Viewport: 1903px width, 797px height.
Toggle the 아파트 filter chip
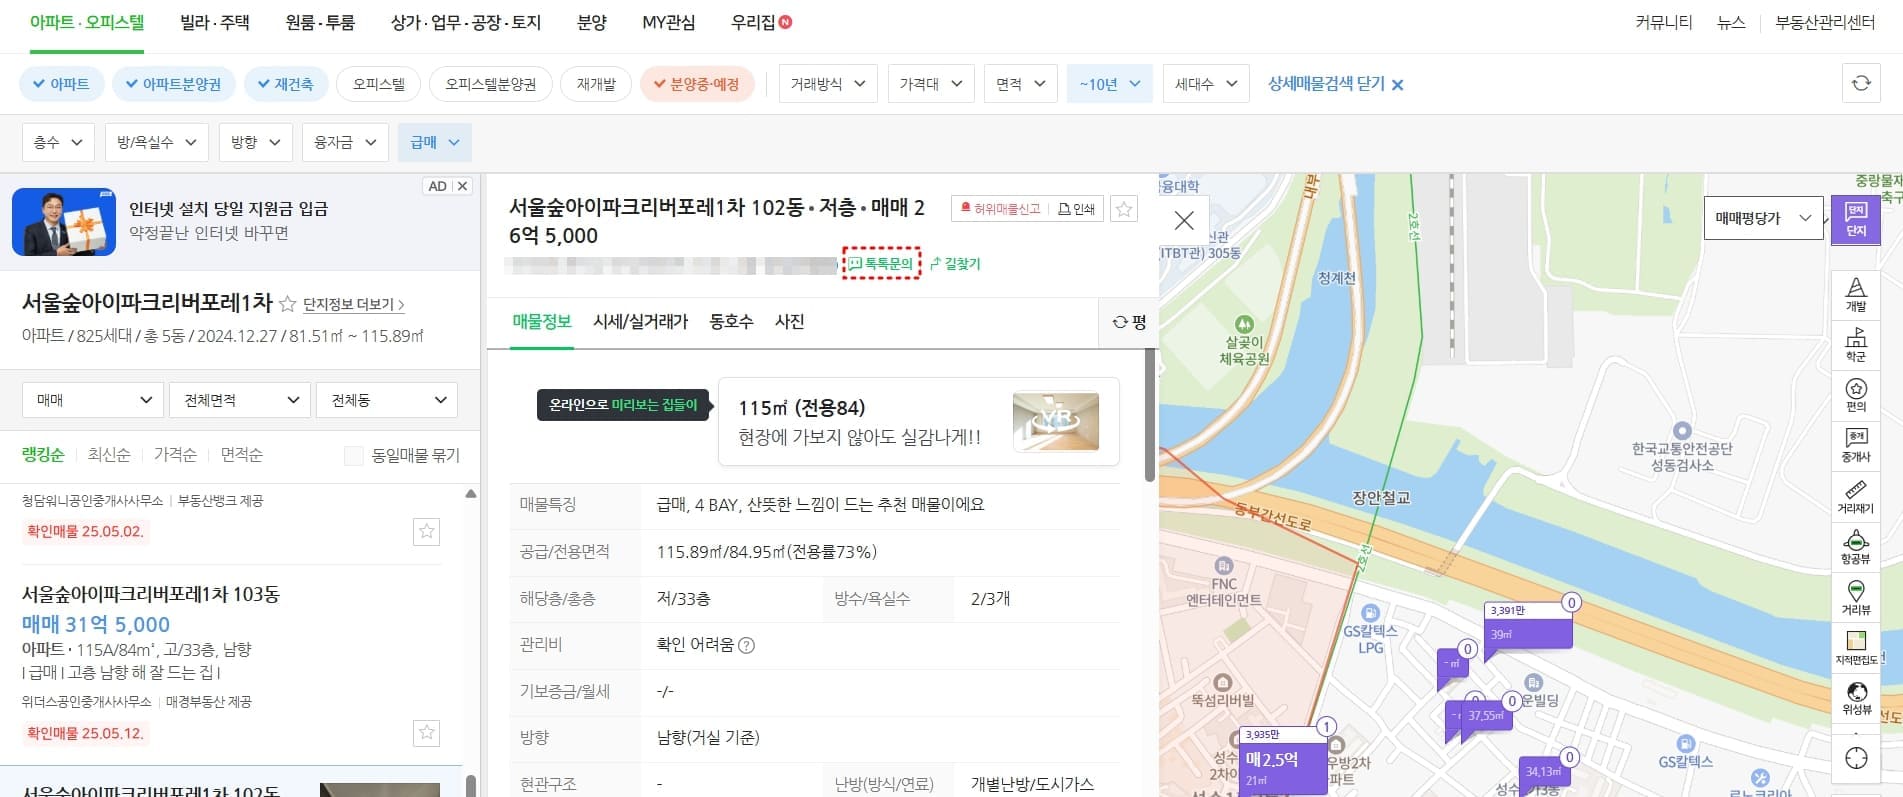(x=61, y=84)
